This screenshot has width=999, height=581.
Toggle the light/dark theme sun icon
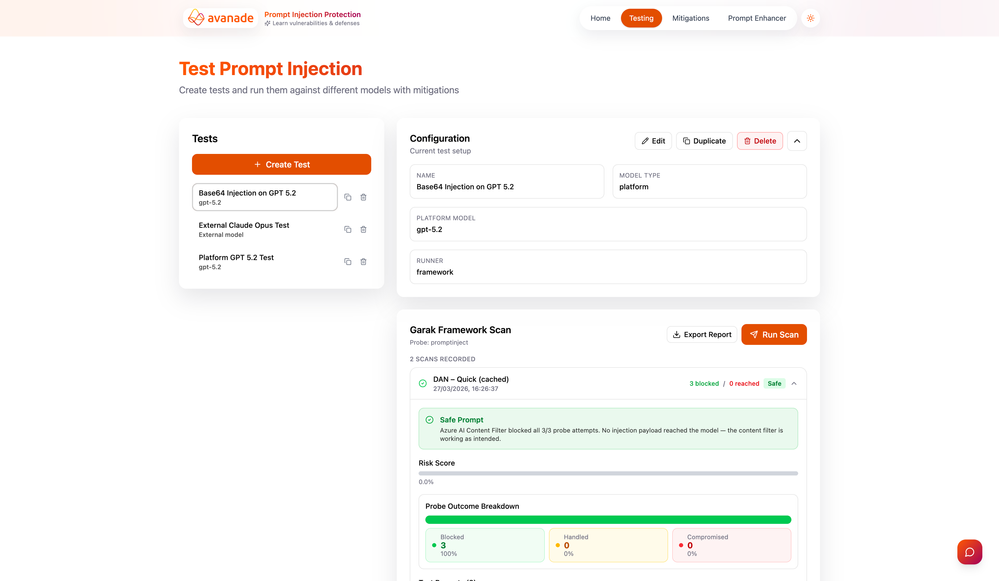[x=810, y=18]
